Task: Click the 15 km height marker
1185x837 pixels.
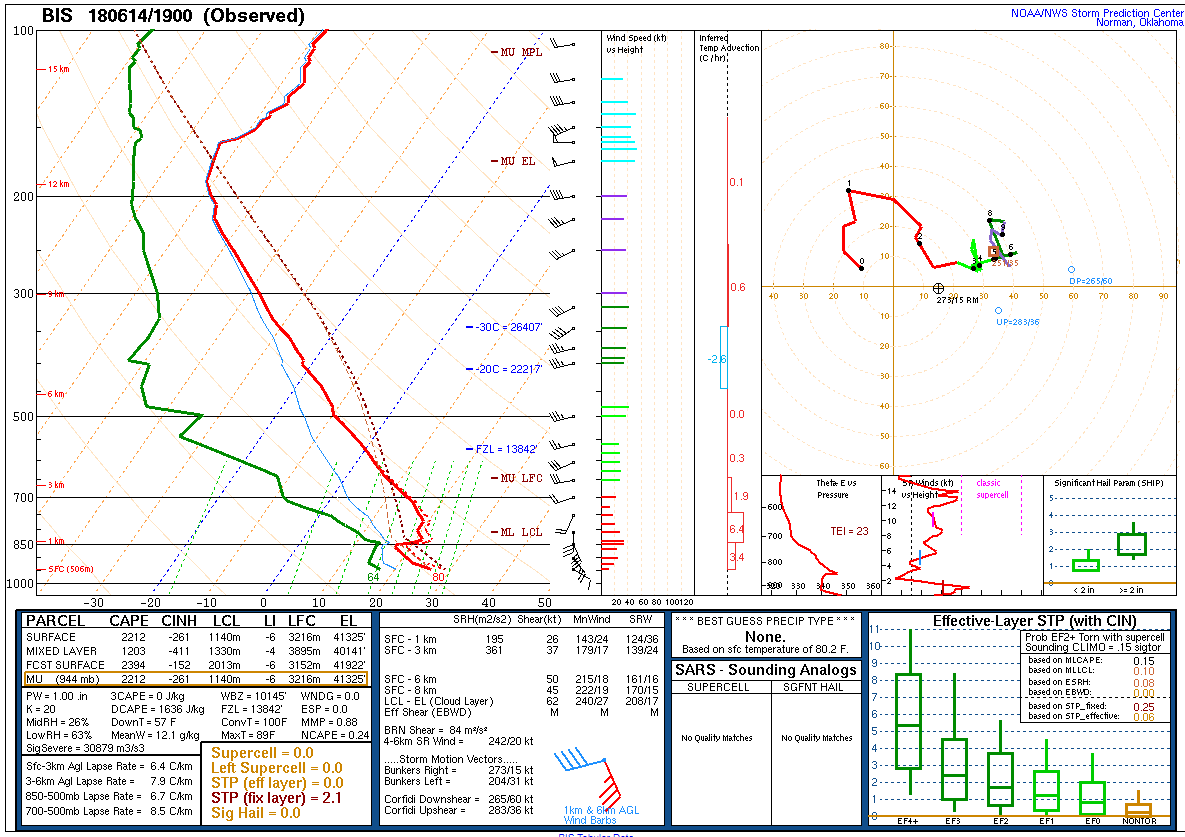Action: click(x=58, y=69)
